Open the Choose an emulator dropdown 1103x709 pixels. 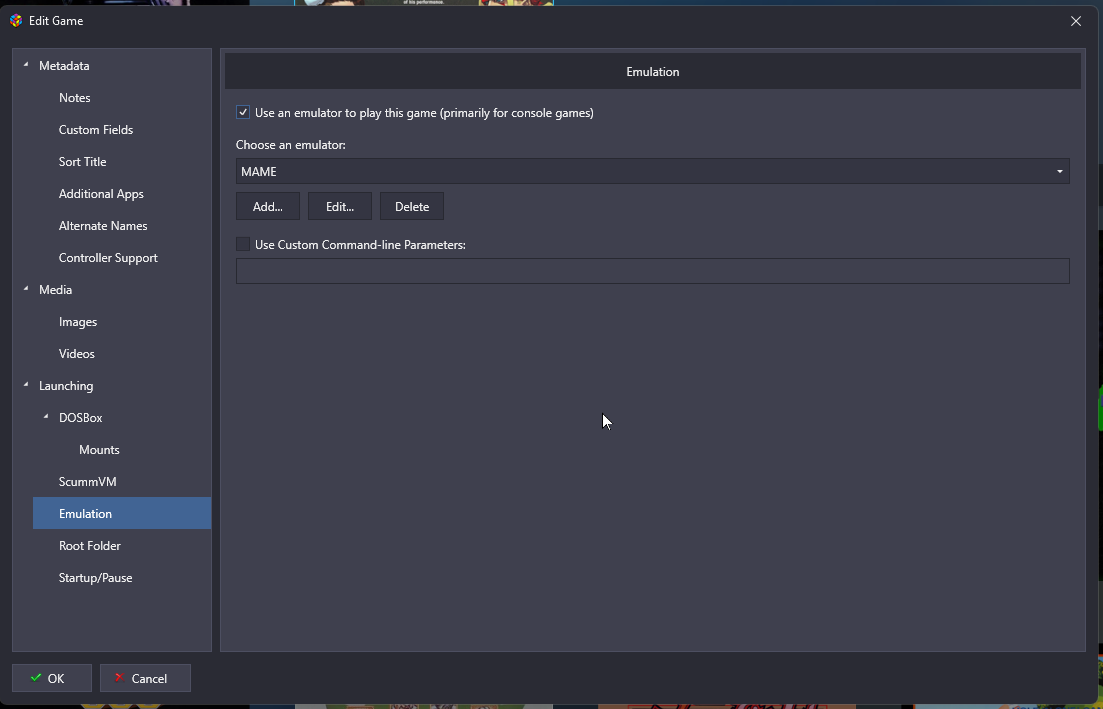point(652,172)
